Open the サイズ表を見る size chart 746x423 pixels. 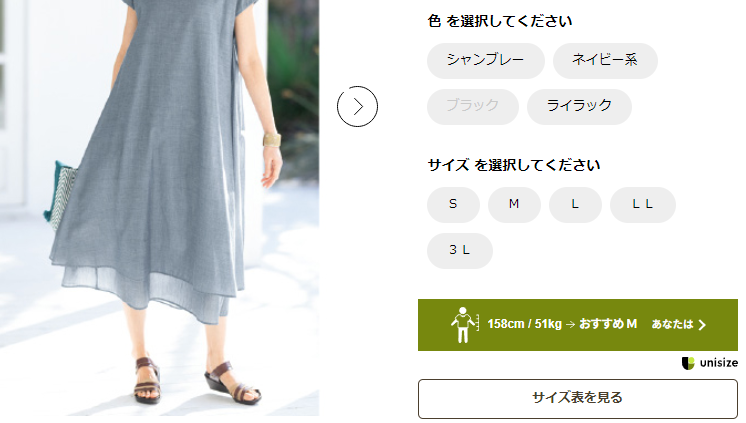[578, 398]
